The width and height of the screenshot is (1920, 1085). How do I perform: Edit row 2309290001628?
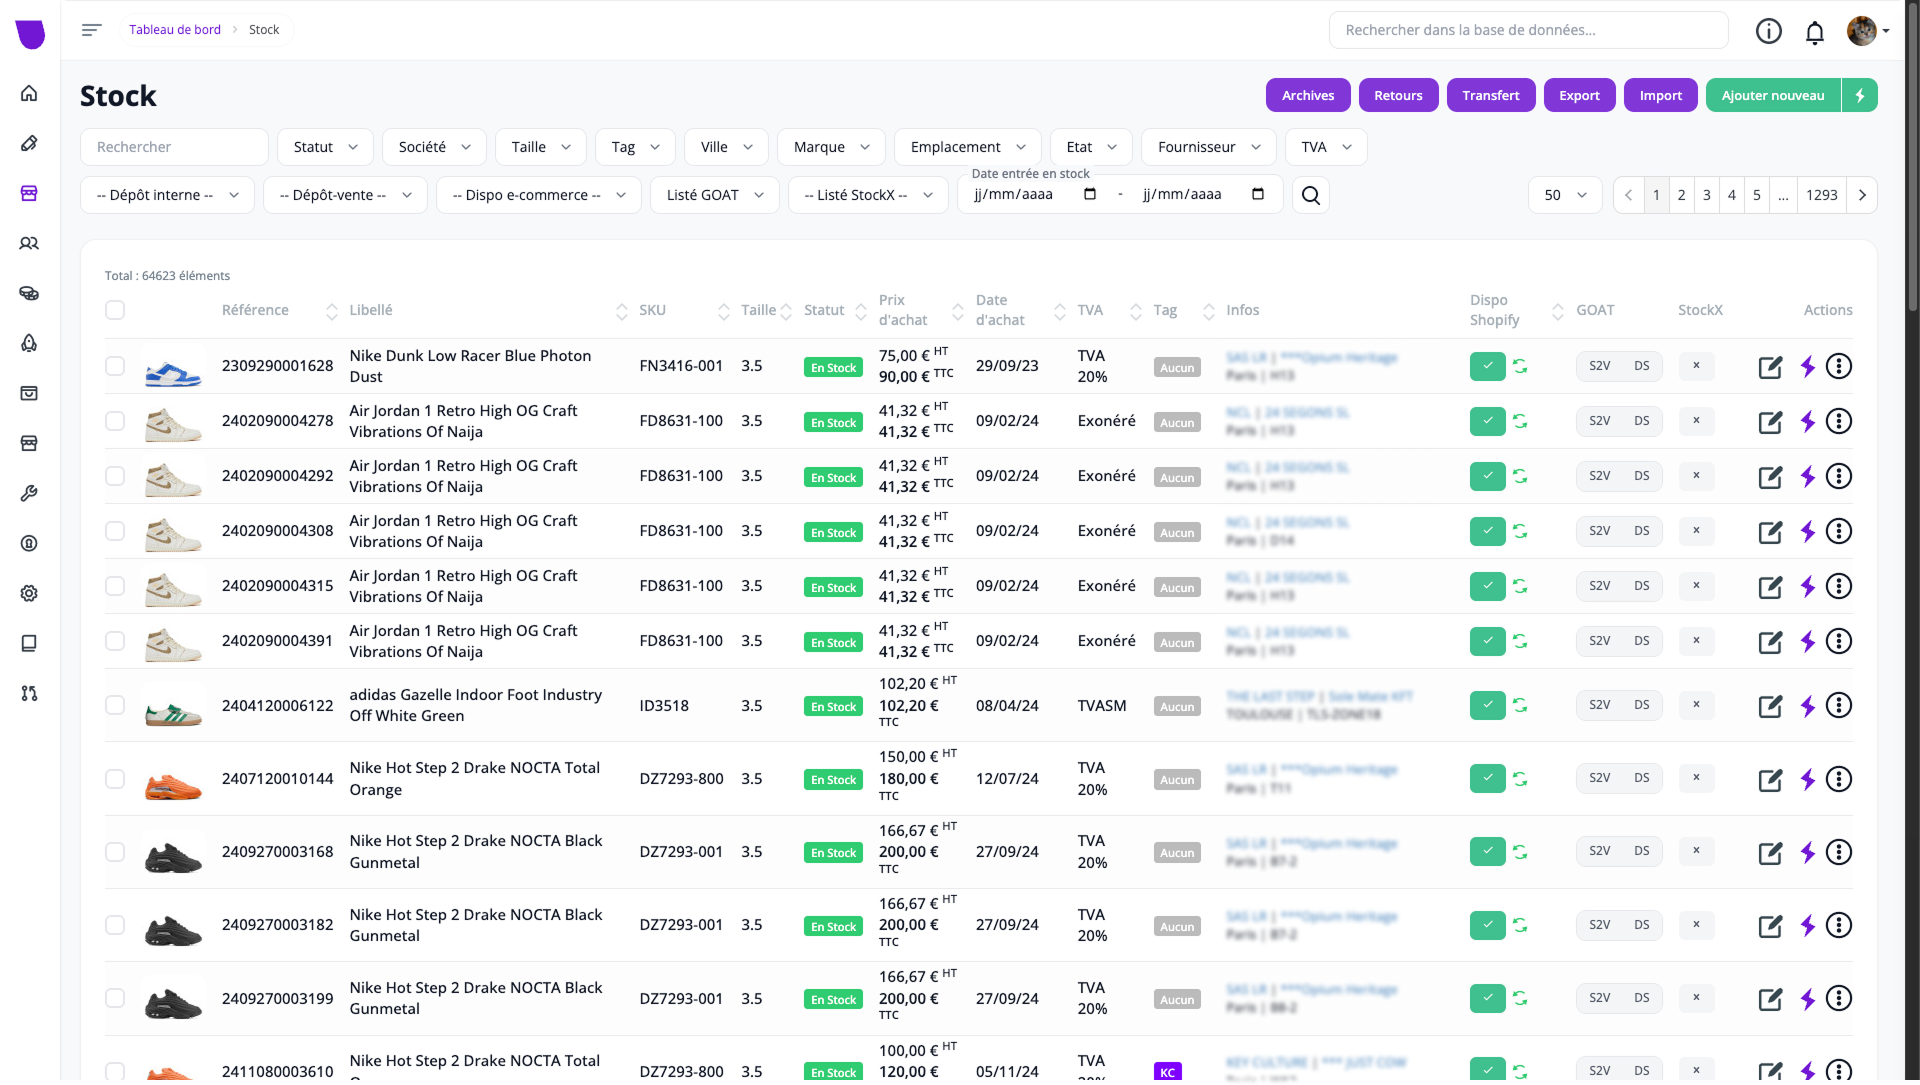click(x=1770, y=367)
